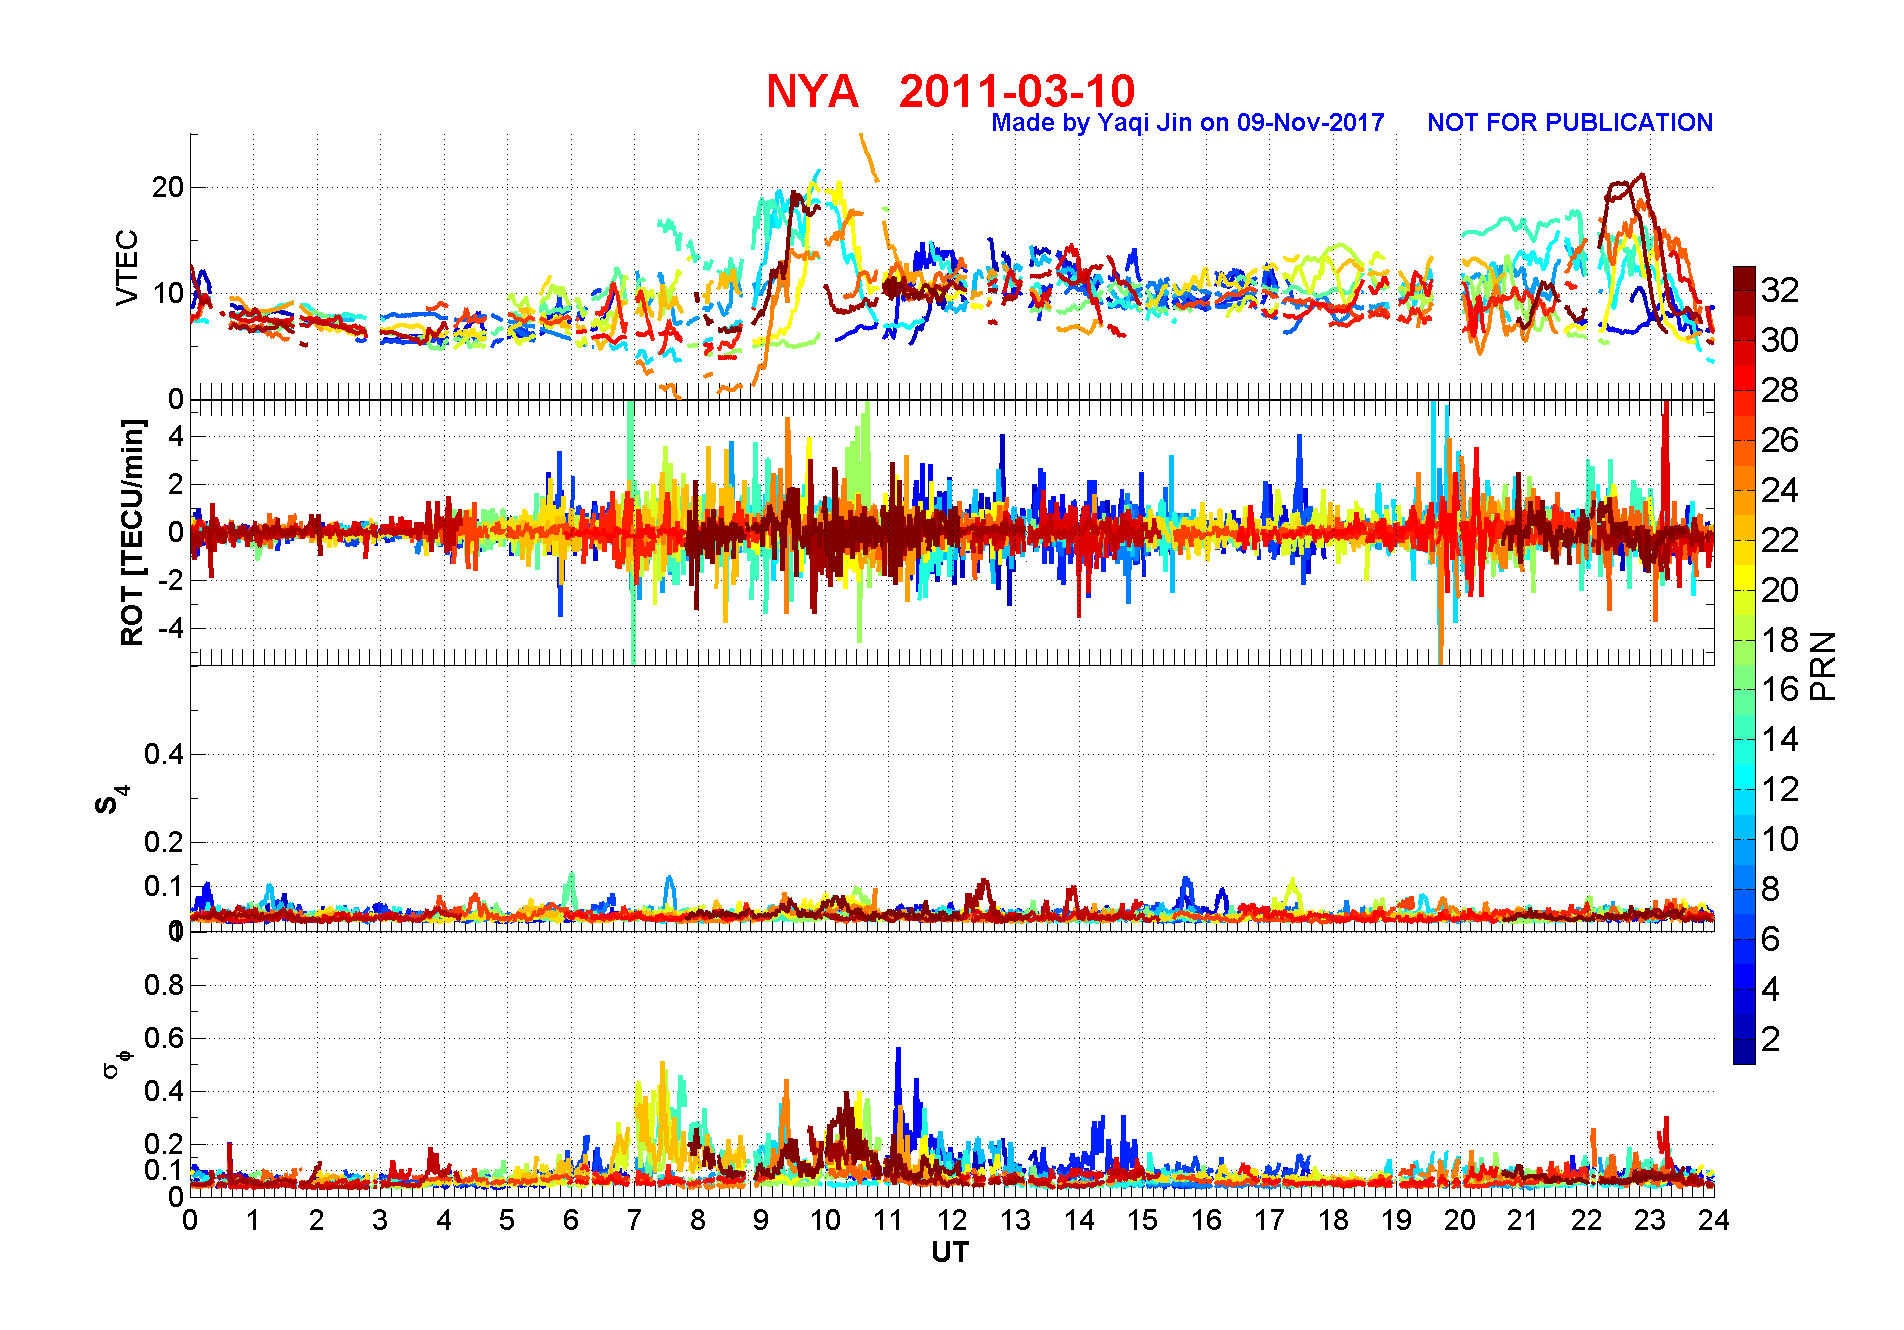This screenshot has width=1904, height=1330.
Task: Click the colorbar tick label 24
Action: 1780,490
